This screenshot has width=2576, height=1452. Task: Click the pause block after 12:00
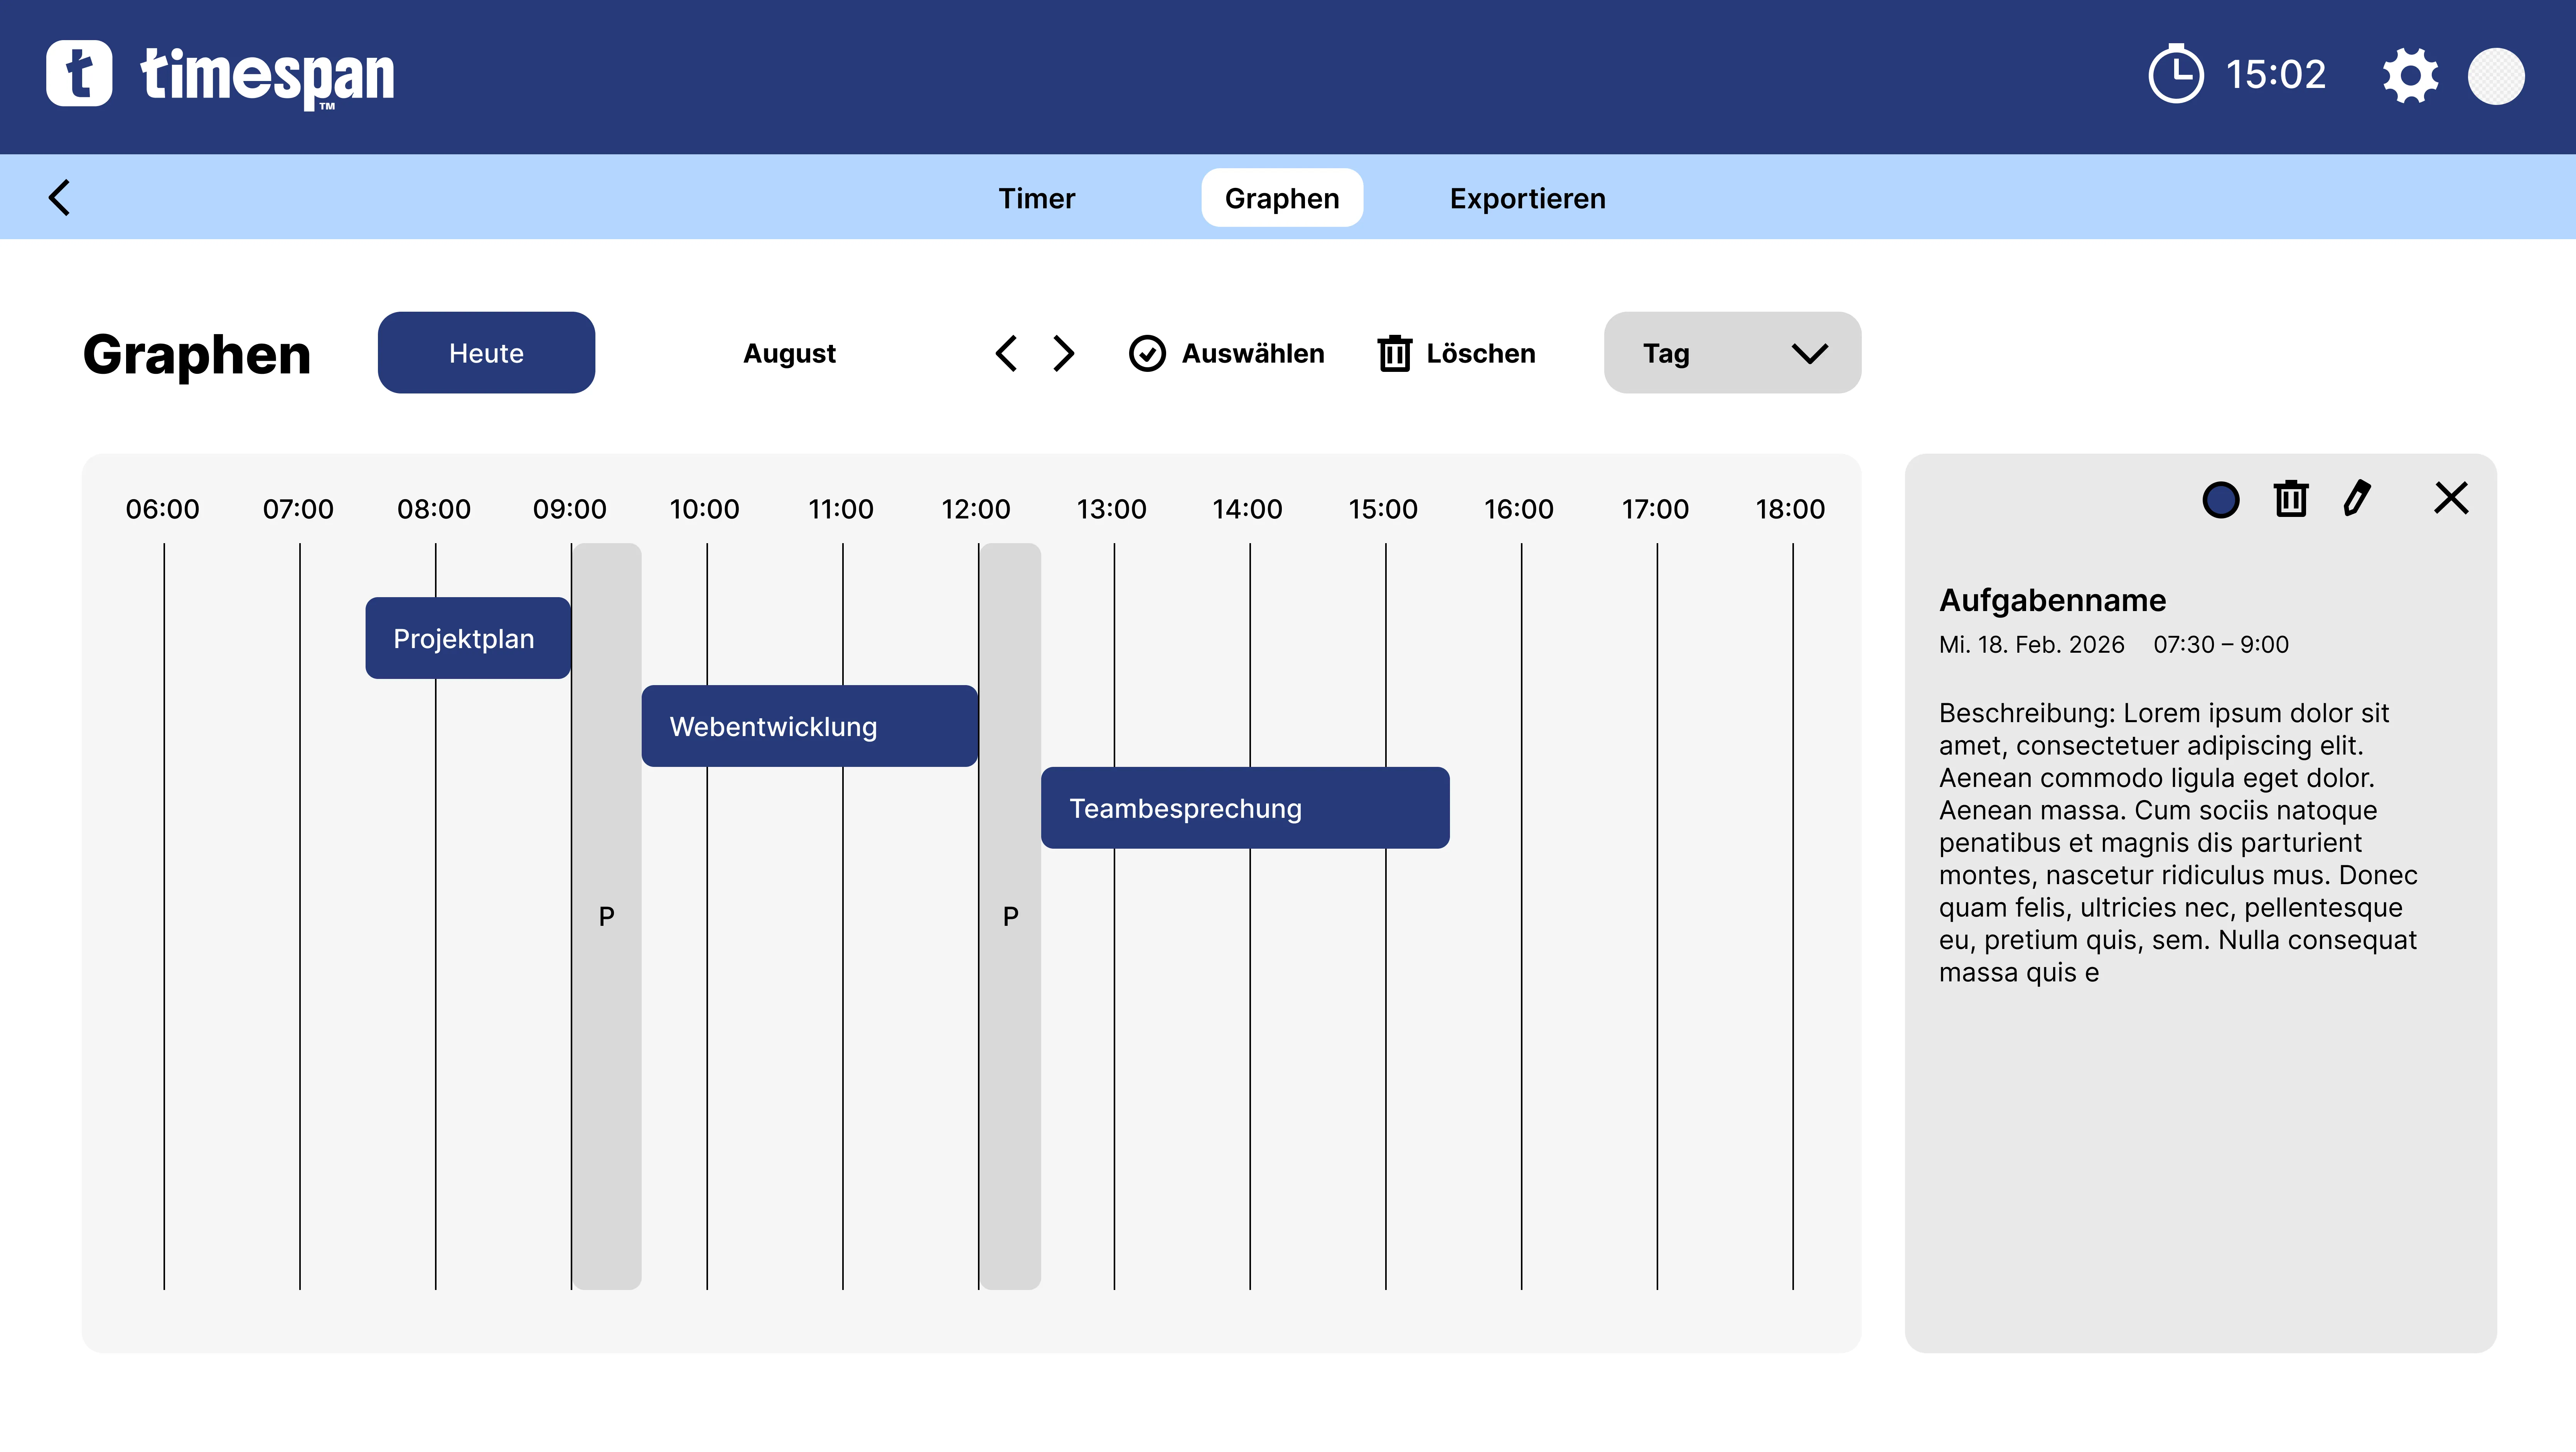[1010, 916]
